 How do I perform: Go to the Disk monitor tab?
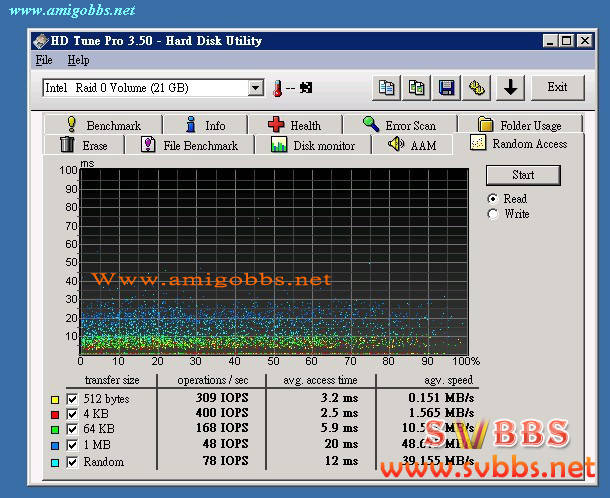pos(312,145)
